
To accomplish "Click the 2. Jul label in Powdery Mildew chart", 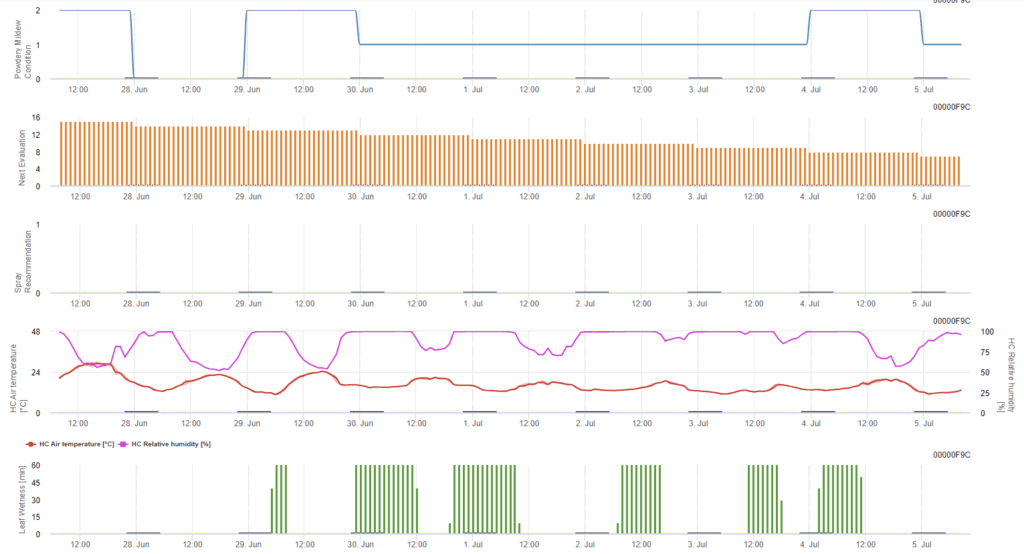I will pos(585,89).
